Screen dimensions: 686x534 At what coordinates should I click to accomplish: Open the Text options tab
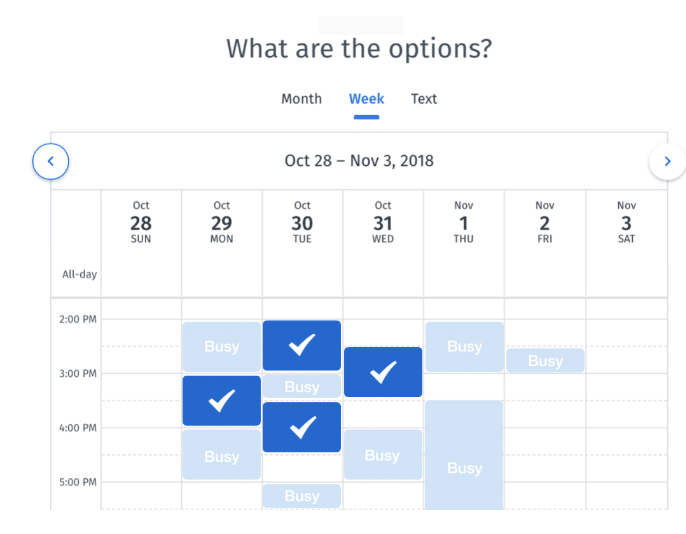click(424, 99)
